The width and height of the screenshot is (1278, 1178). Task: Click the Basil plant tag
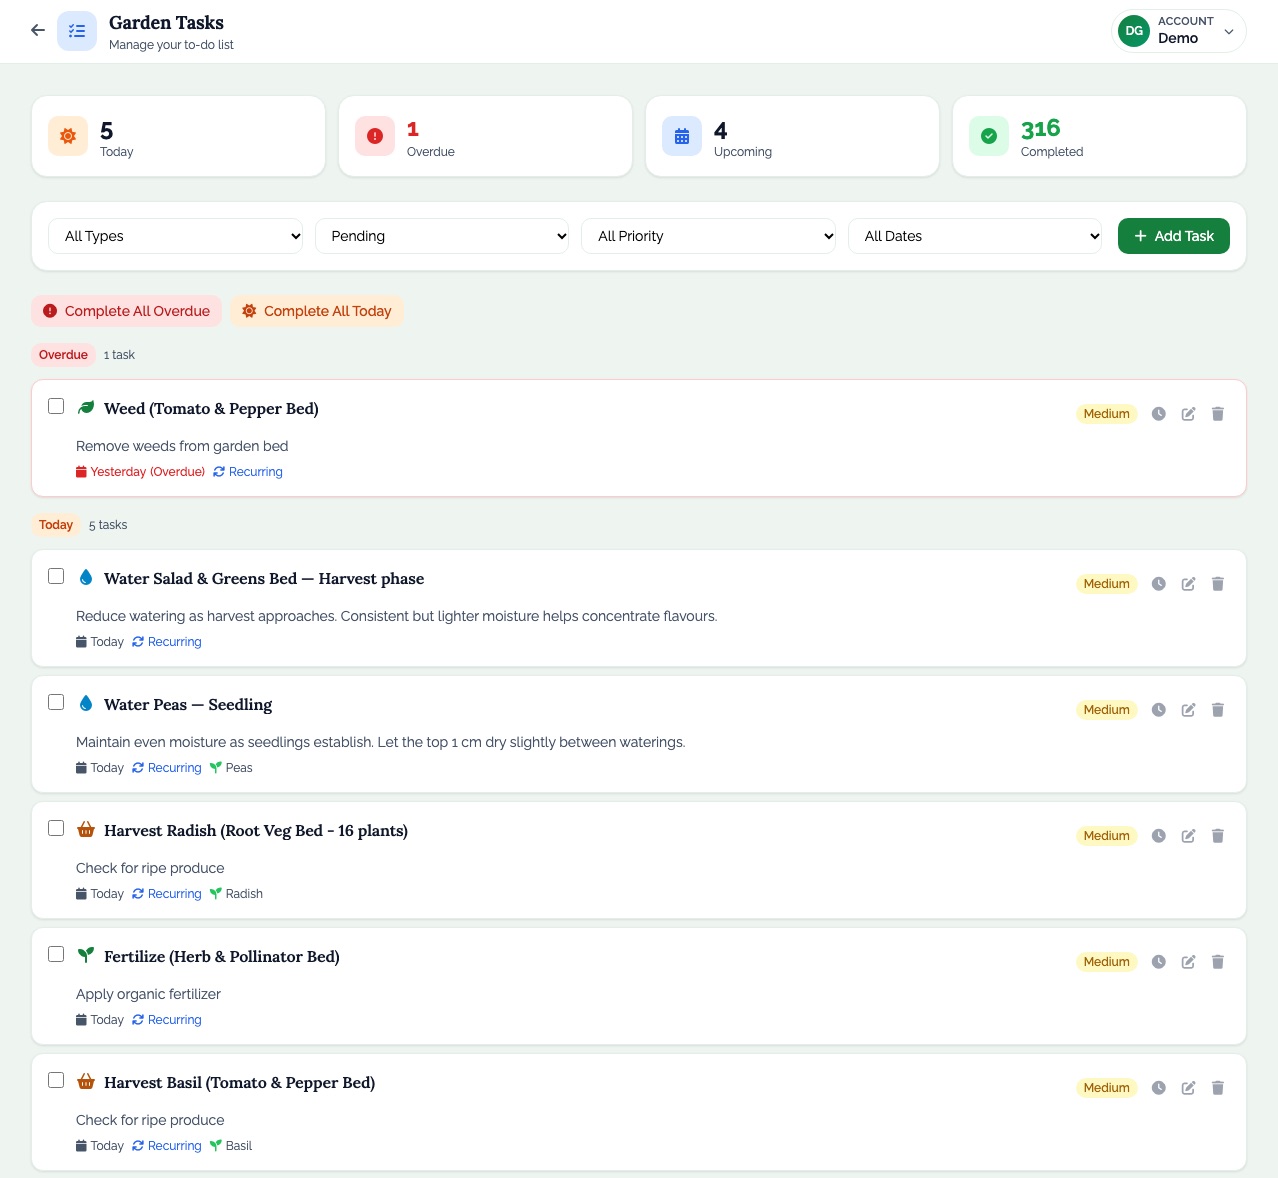tap(231, 1146)
